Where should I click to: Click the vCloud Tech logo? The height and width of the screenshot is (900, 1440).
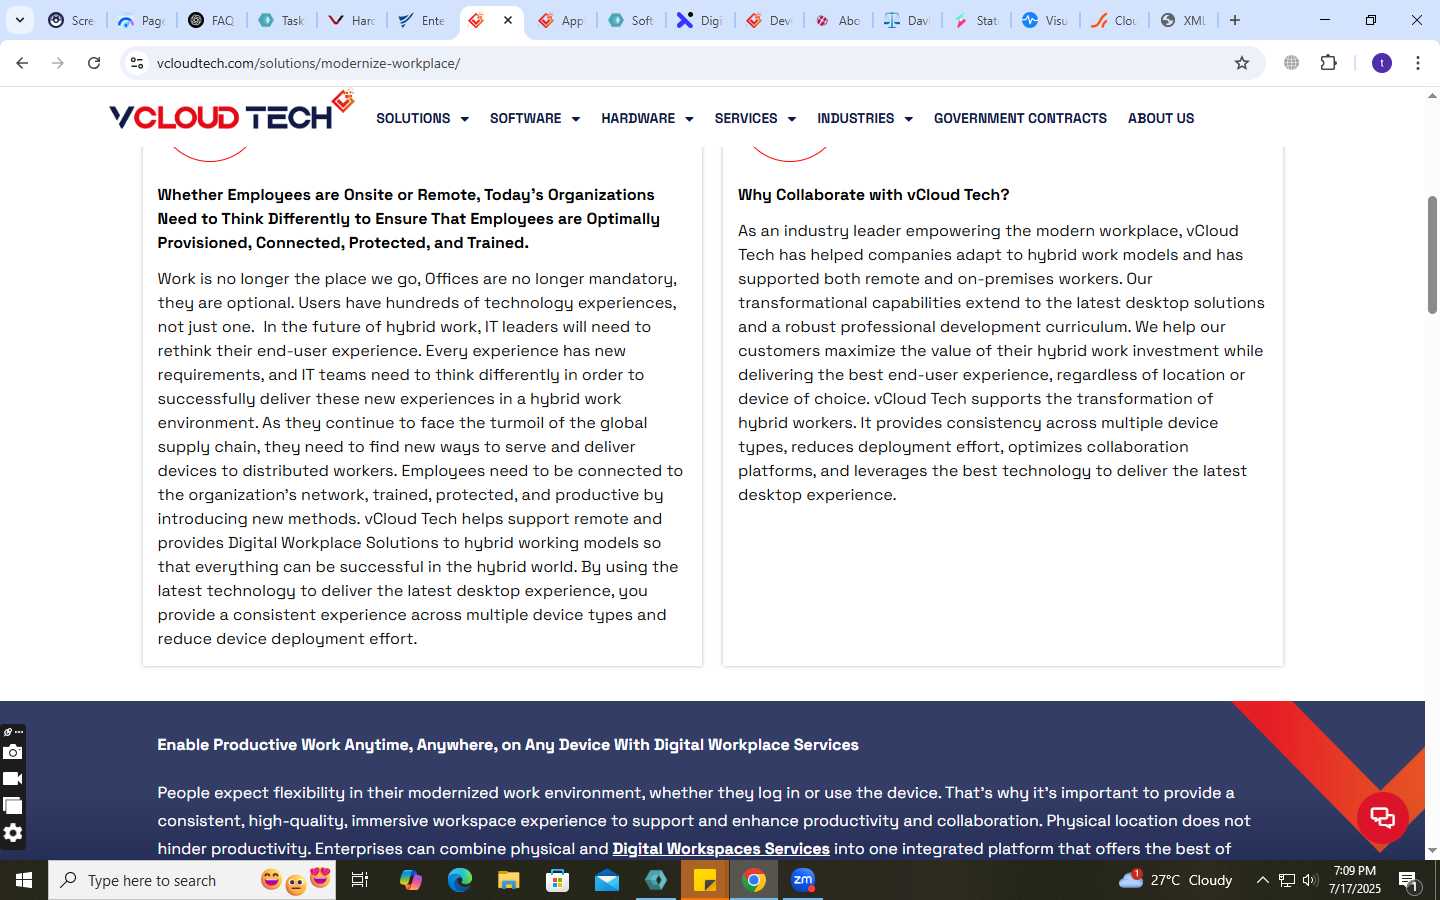(231, 112)
